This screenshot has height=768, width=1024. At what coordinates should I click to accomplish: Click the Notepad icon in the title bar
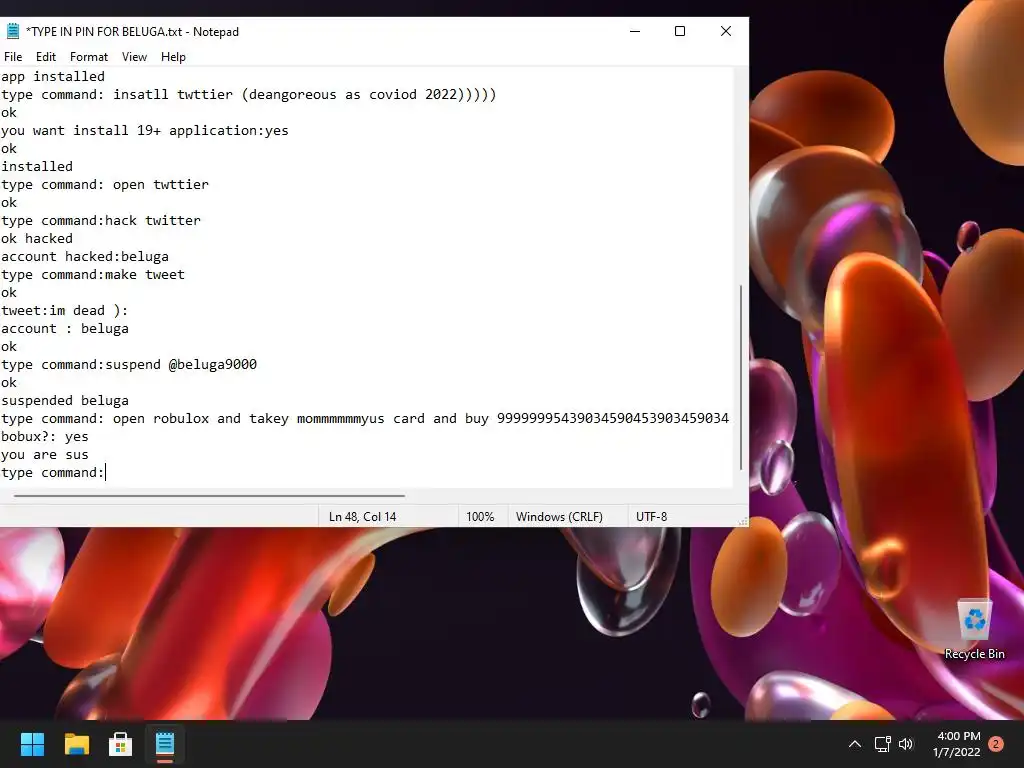click(x=12, y=31)
